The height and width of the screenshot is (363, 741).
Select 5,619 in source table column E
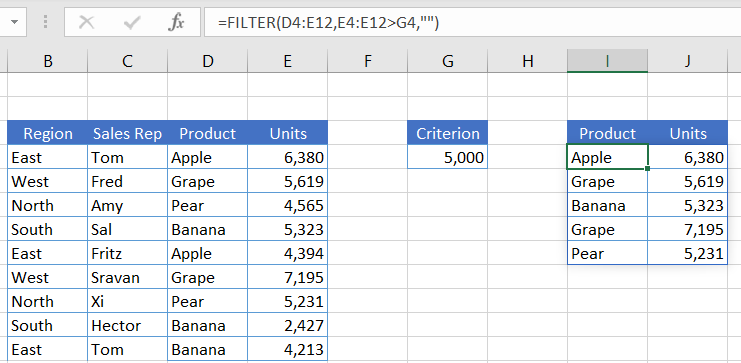tap(287, 181)
